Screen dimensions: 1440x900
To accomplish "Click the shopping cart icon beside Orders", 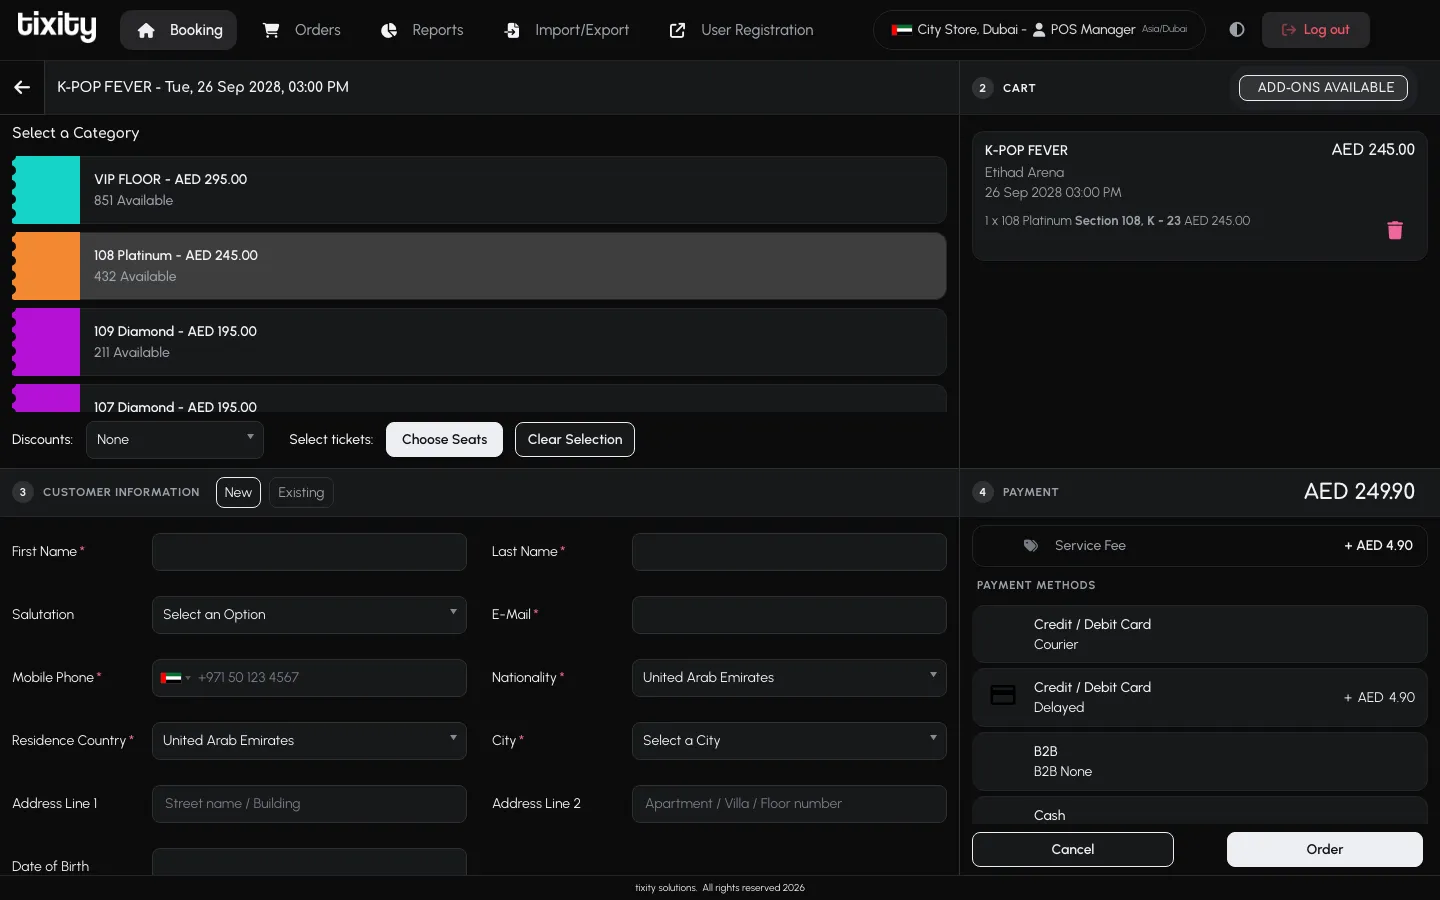I will pyautogui.click(x=271, y=30).
